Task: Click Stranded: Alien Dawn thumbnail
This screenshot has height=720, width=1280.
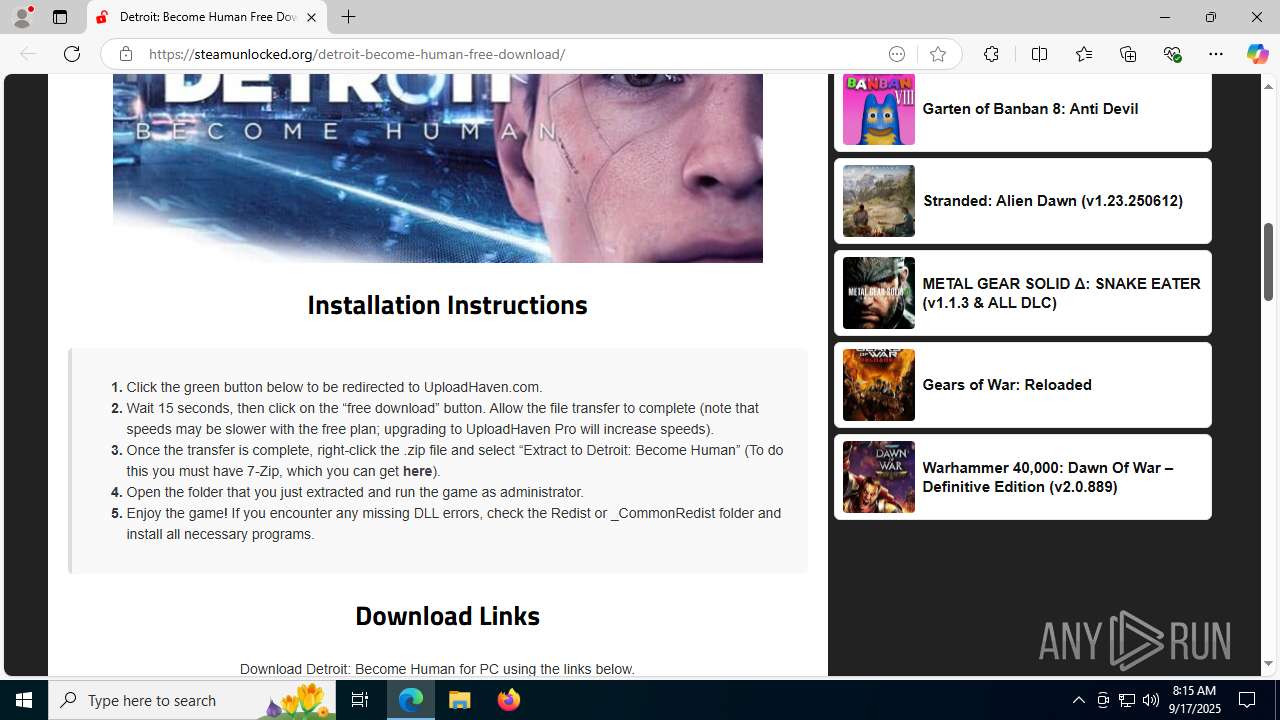Action: click(x=878, y=201)
